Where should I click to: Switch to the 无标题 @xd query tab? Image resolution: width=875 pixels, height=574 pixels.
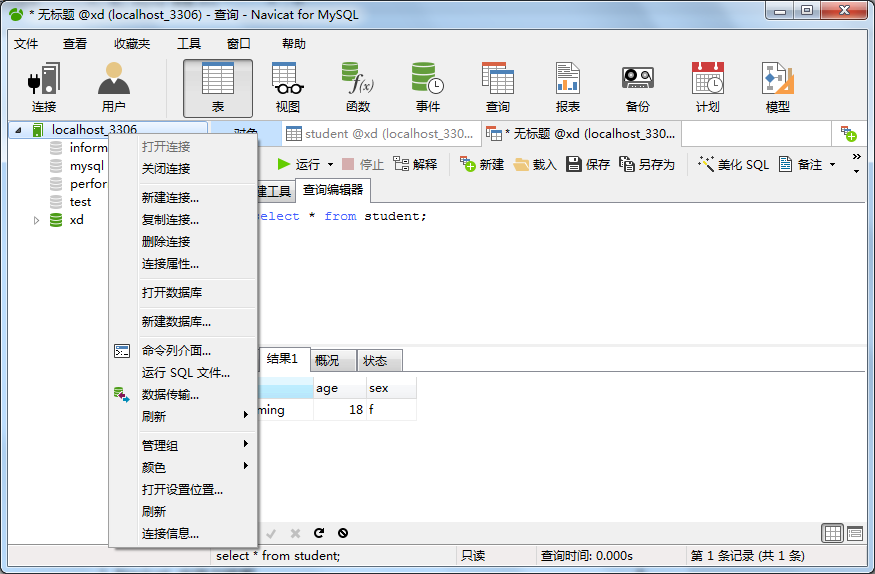pyautogui.click(x=581, y=134)
